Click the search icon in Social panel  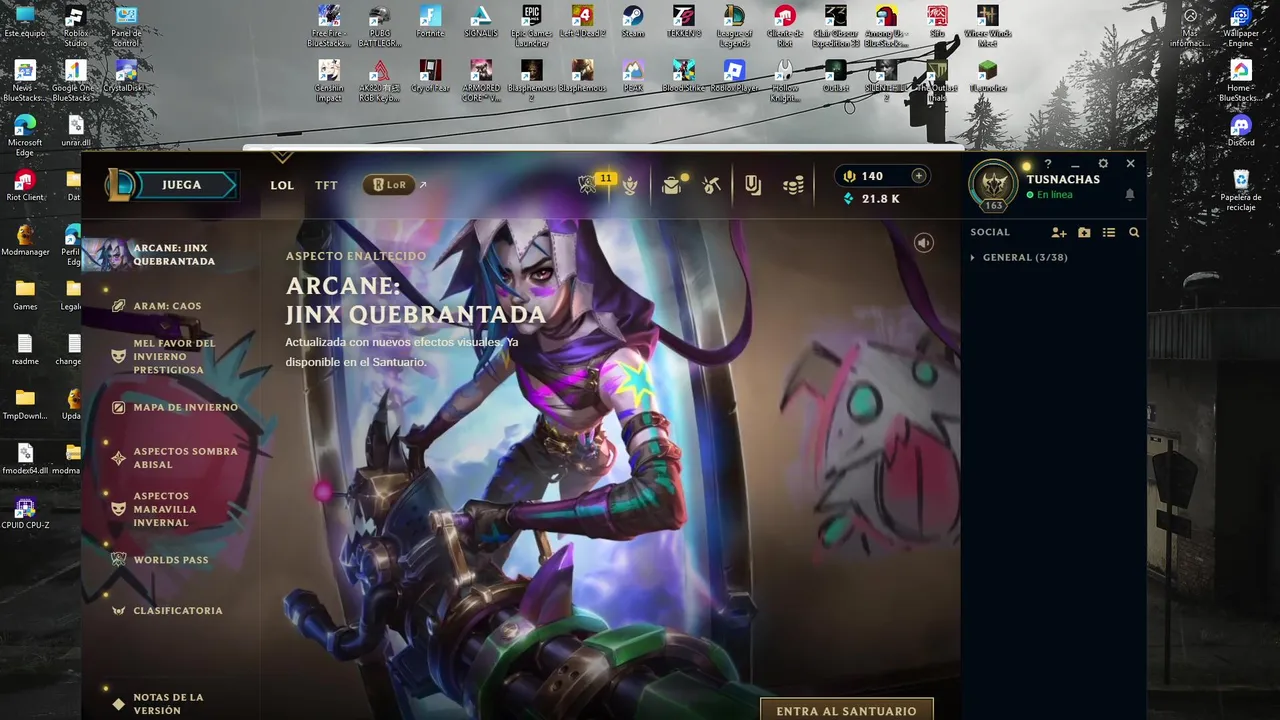point(1134,232)
